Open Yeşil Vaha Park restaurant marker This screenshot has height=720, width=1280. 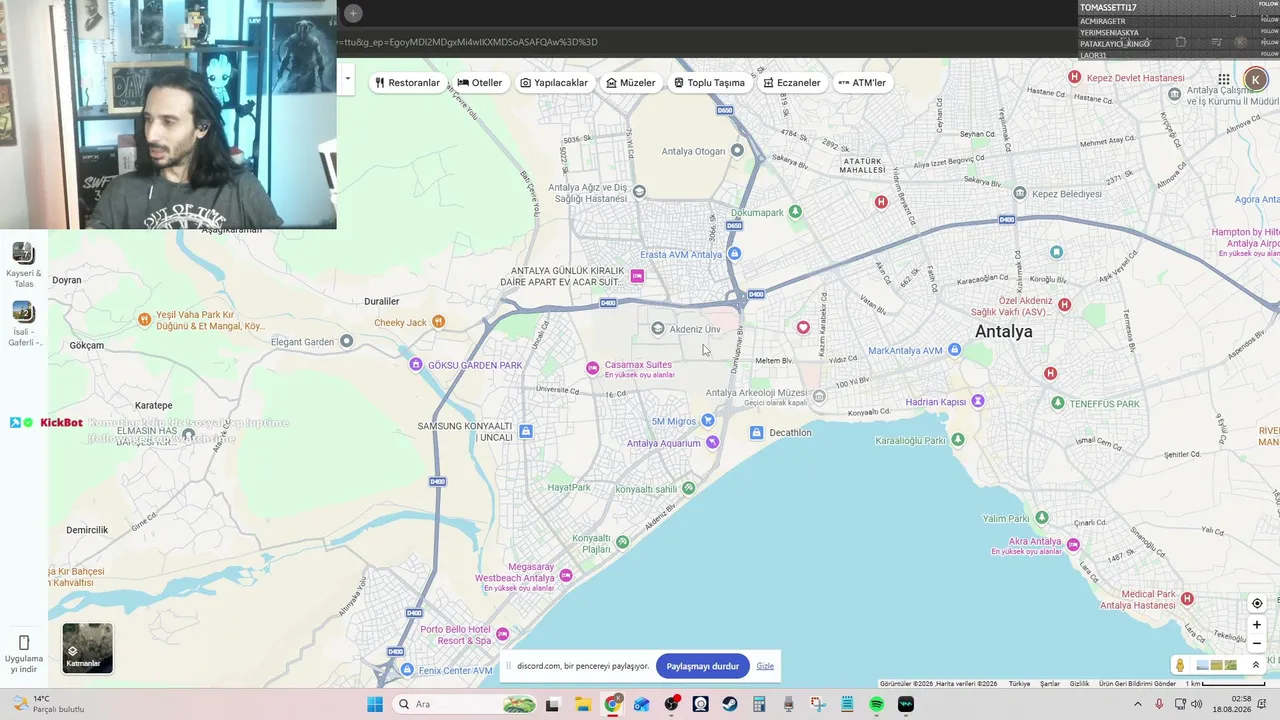pos(145,319)
